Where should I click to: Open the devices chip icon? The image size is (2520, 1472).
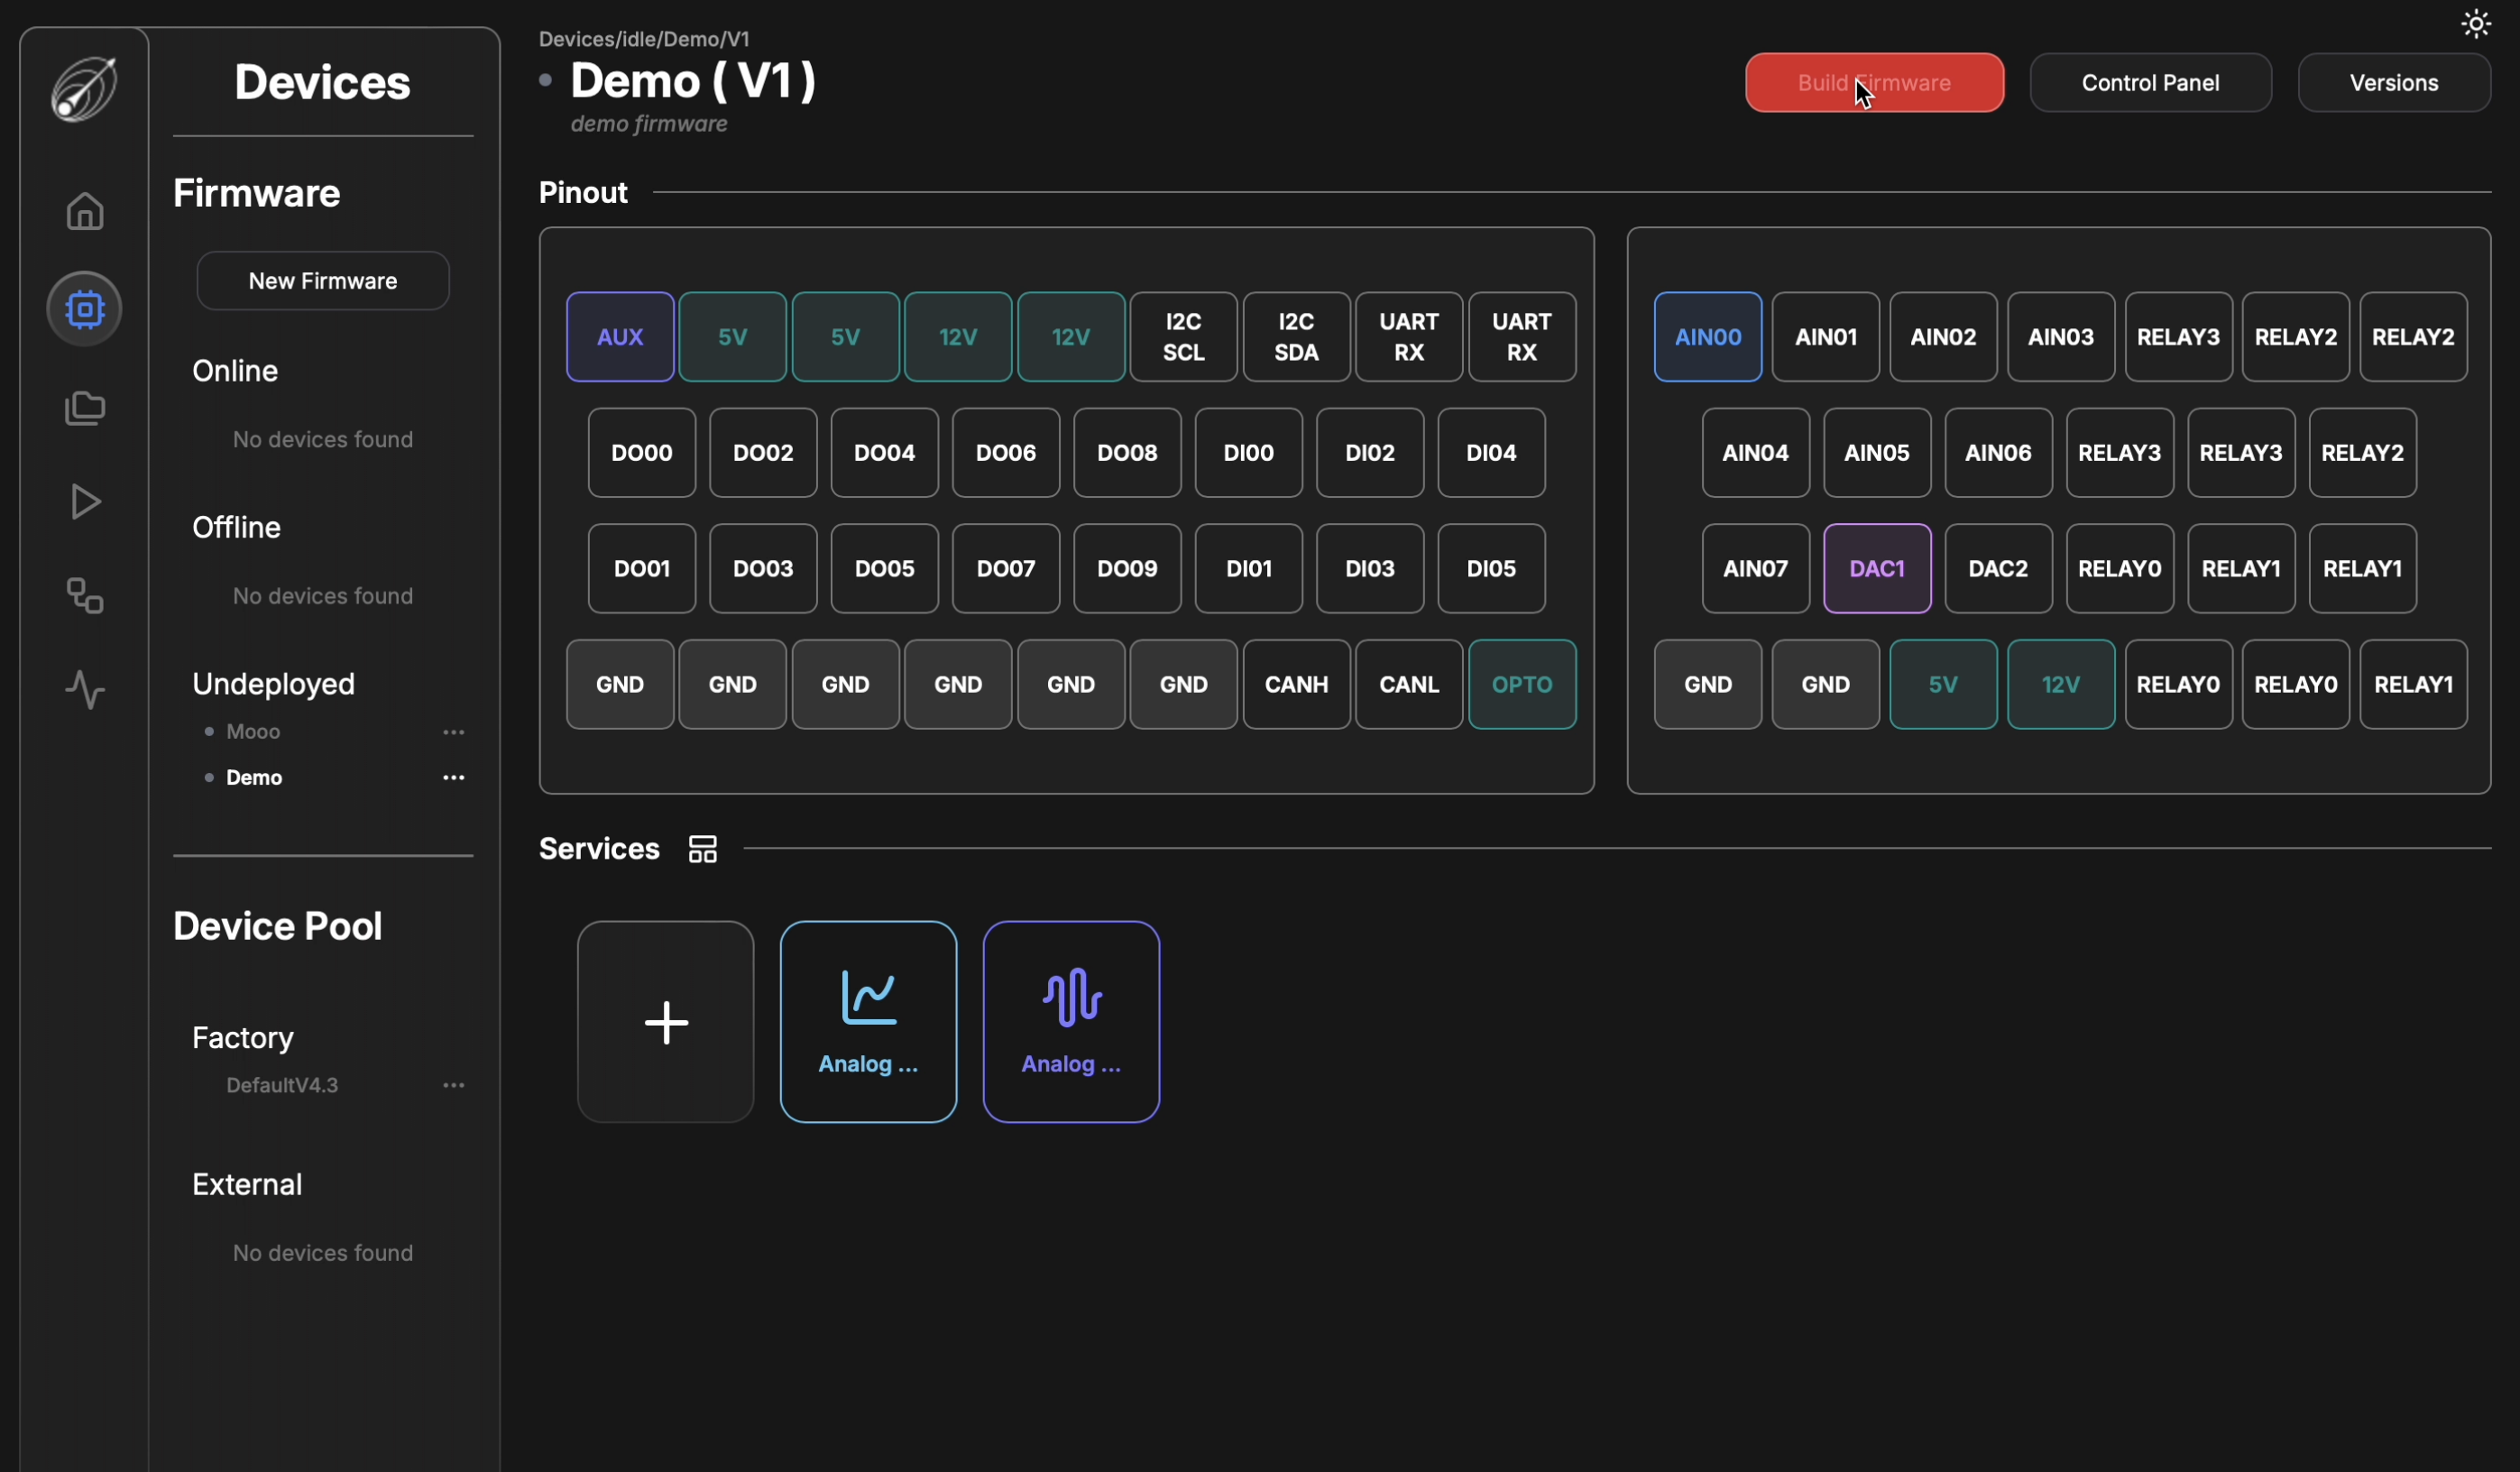pos(85,309)
